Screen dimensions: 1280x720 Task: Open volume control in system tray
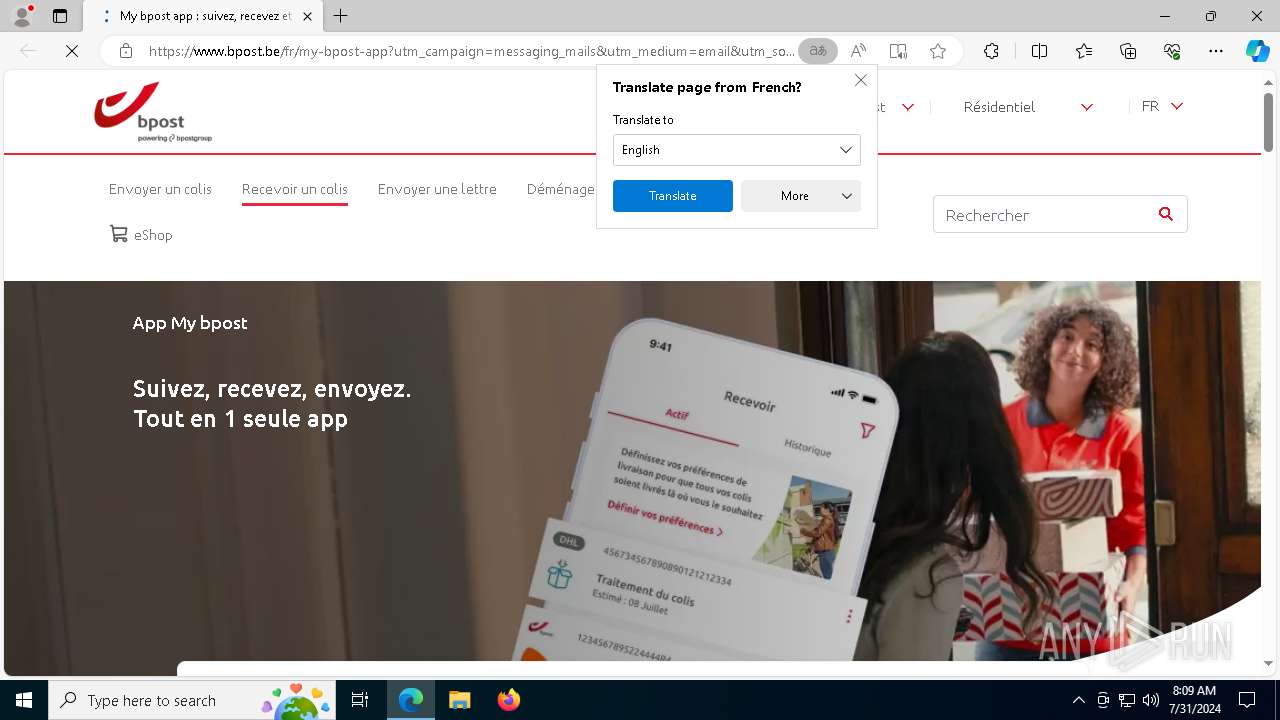point(1151,700)
